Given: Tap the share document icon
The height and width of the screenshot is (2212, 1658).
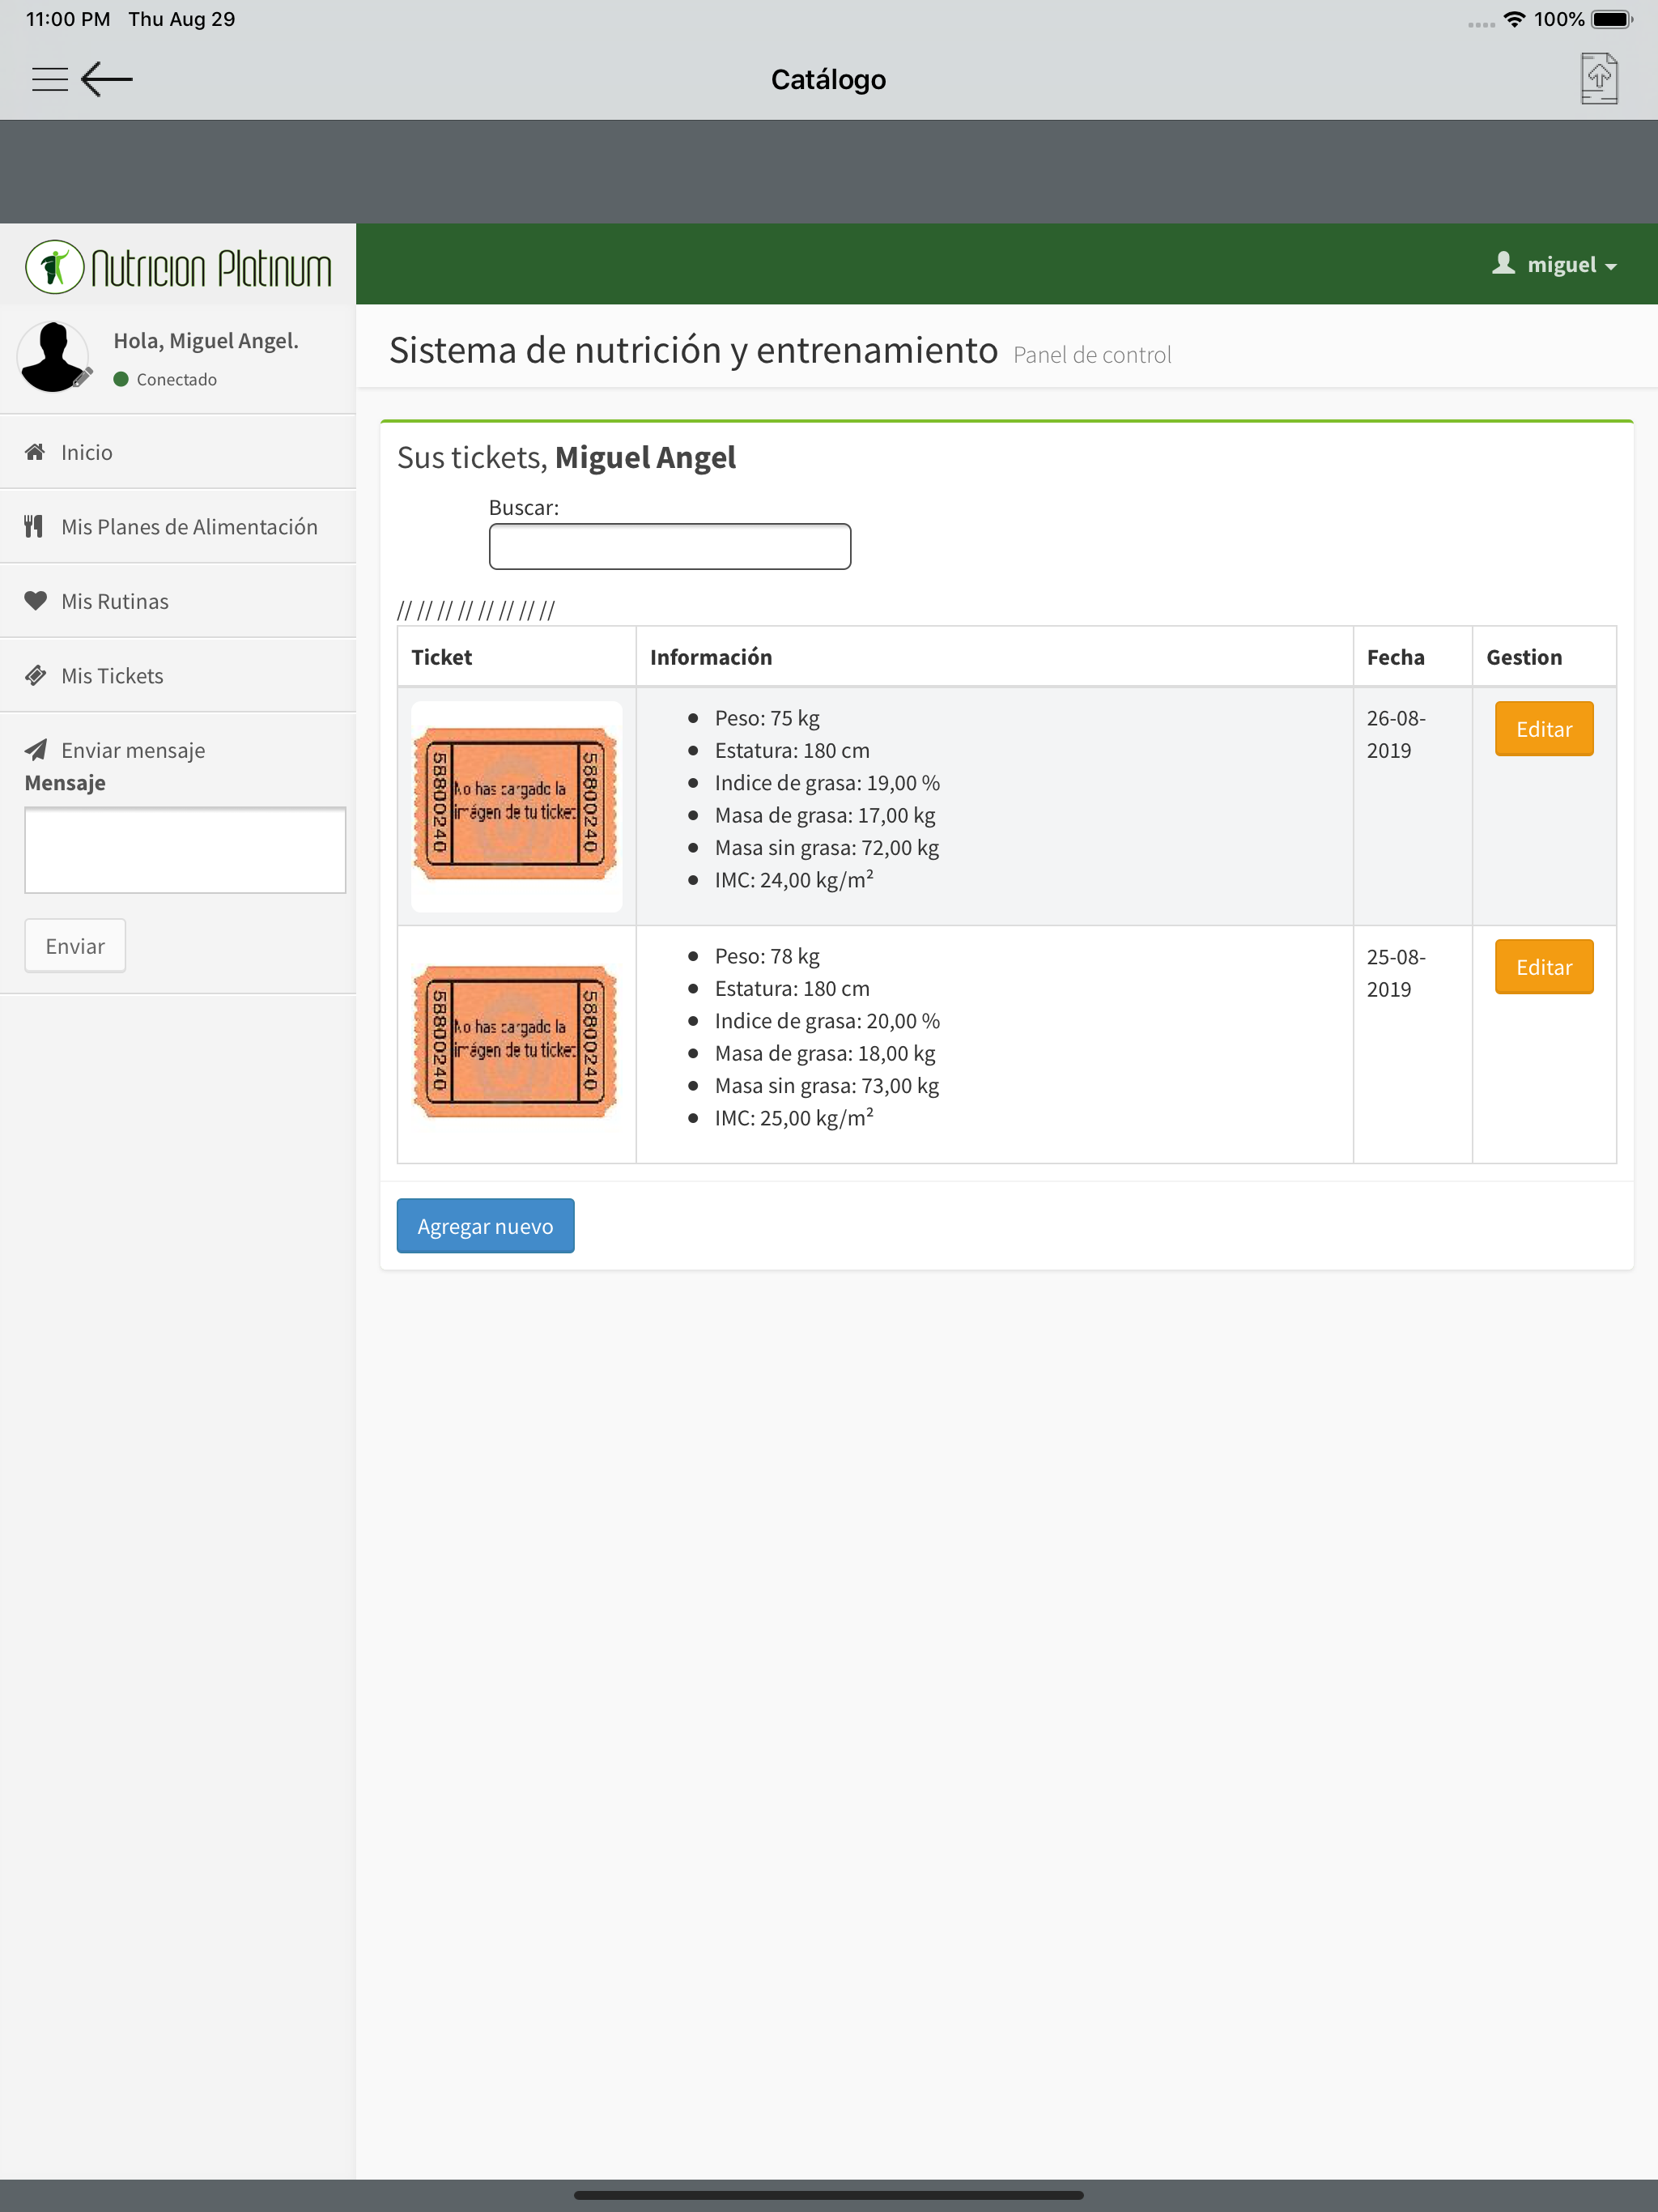Looking at the screenshot, I should (1599, 79).
